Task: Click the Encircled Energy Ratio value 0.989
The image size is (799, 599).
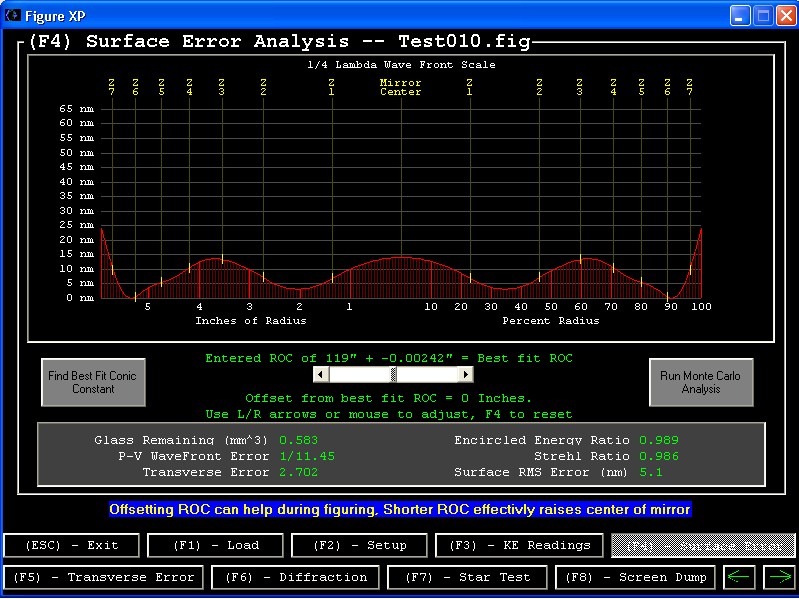Action: coord(659,440)
